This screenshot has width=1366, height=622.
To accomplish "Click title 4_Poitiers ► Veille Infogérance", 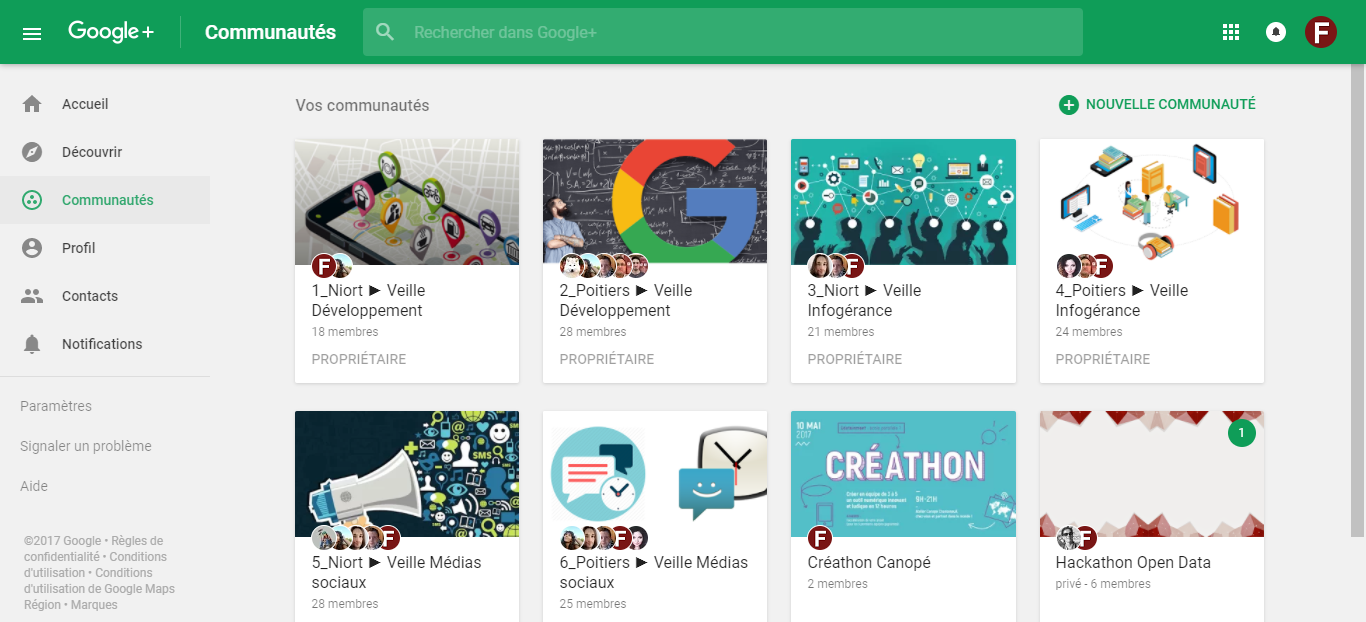I will click(1122, 300).
